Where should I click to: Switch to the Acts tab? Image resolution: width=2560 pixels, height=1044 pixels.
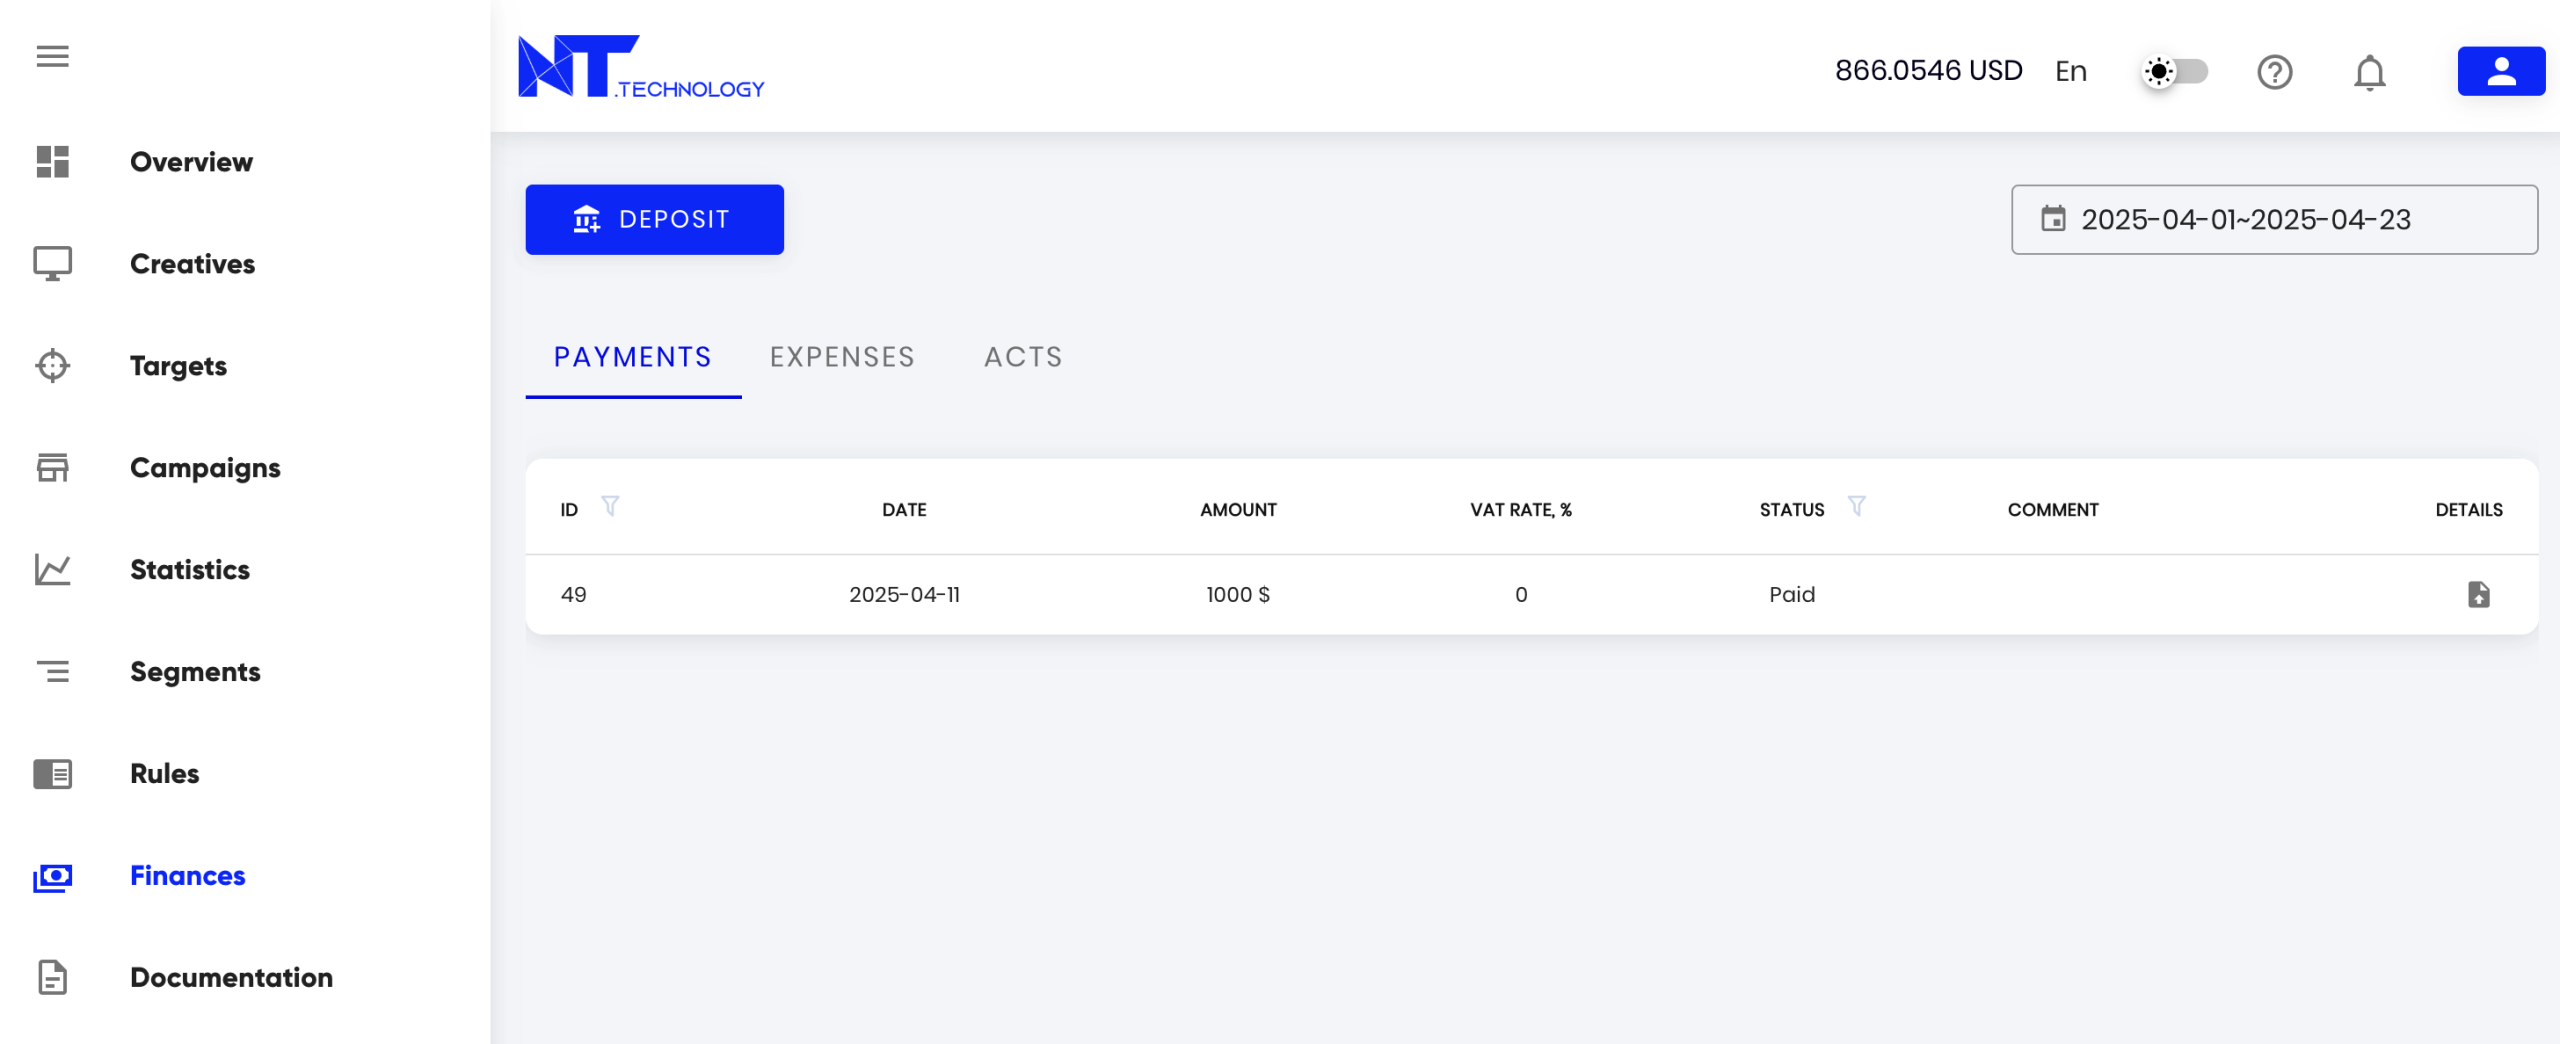click(1023, 357)
